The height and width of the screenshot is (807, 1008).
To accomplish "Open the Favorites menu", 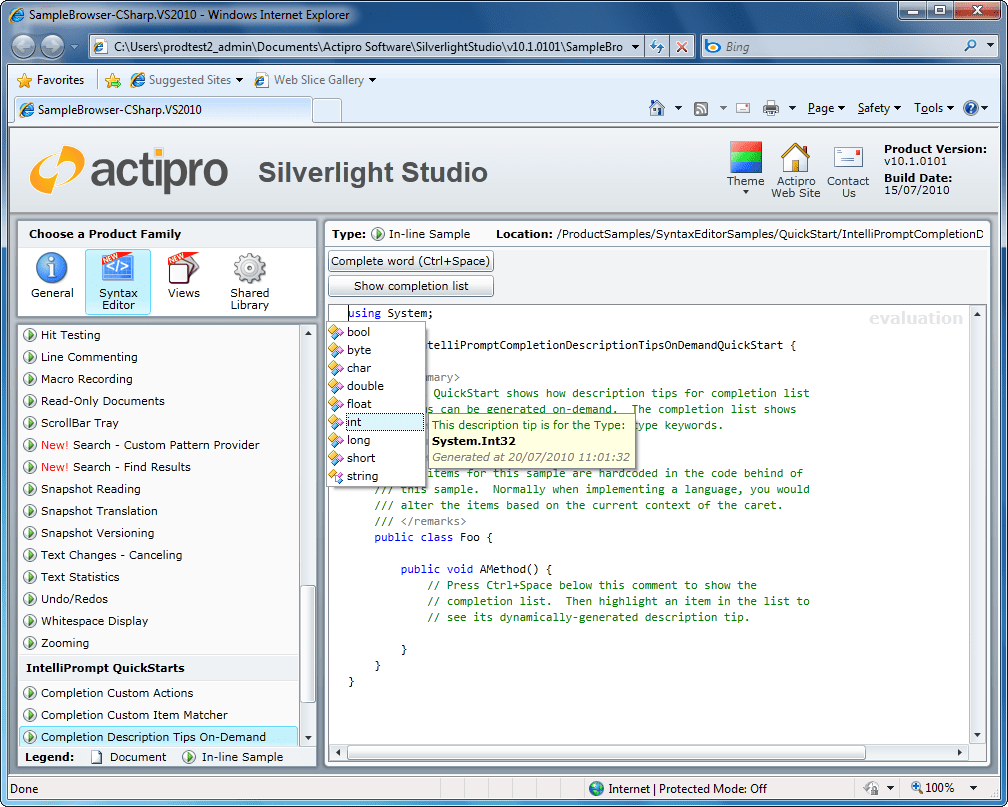I will tap(48, 79).
